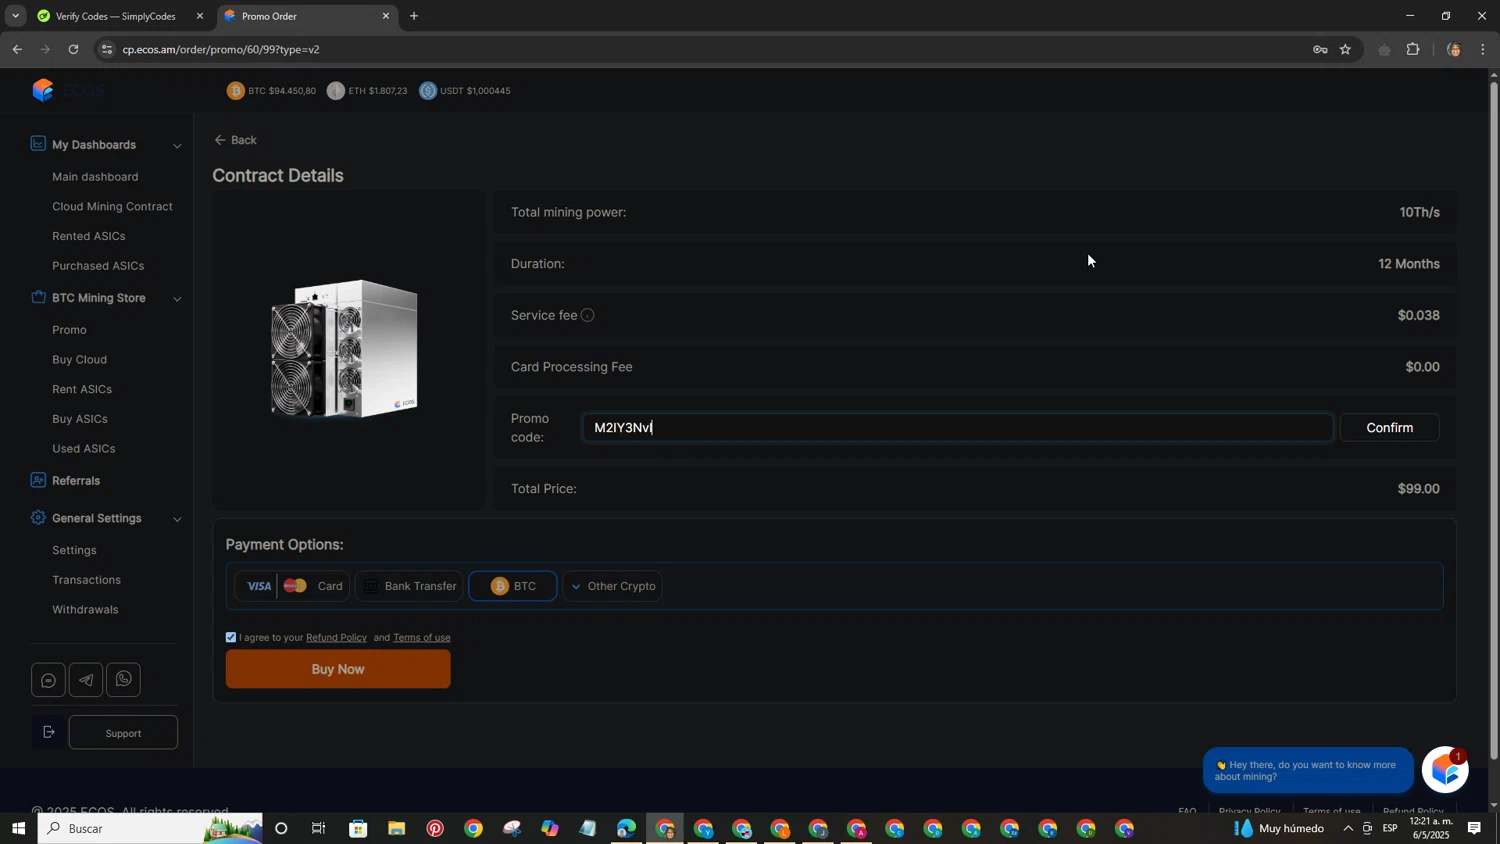Open the notification center icon
The height and width of the screenshot is (844, 1500).
(1474, 828)
